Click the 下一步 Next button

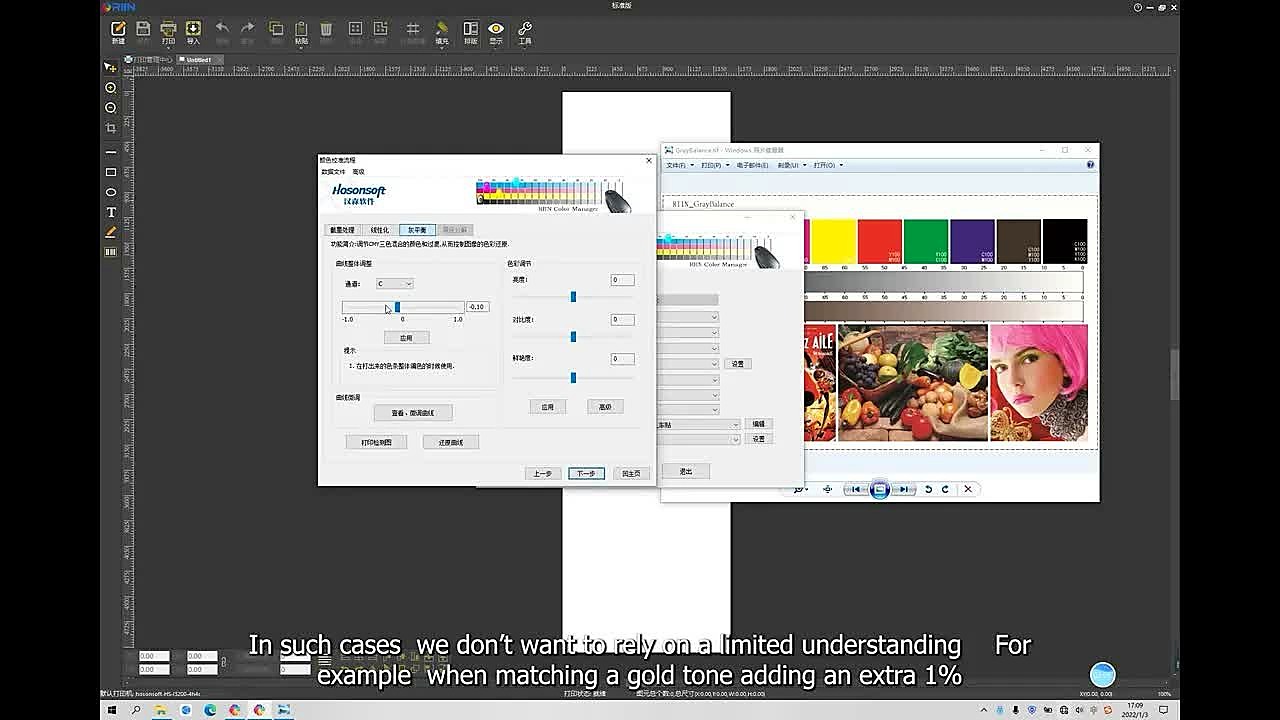(586, 473)
